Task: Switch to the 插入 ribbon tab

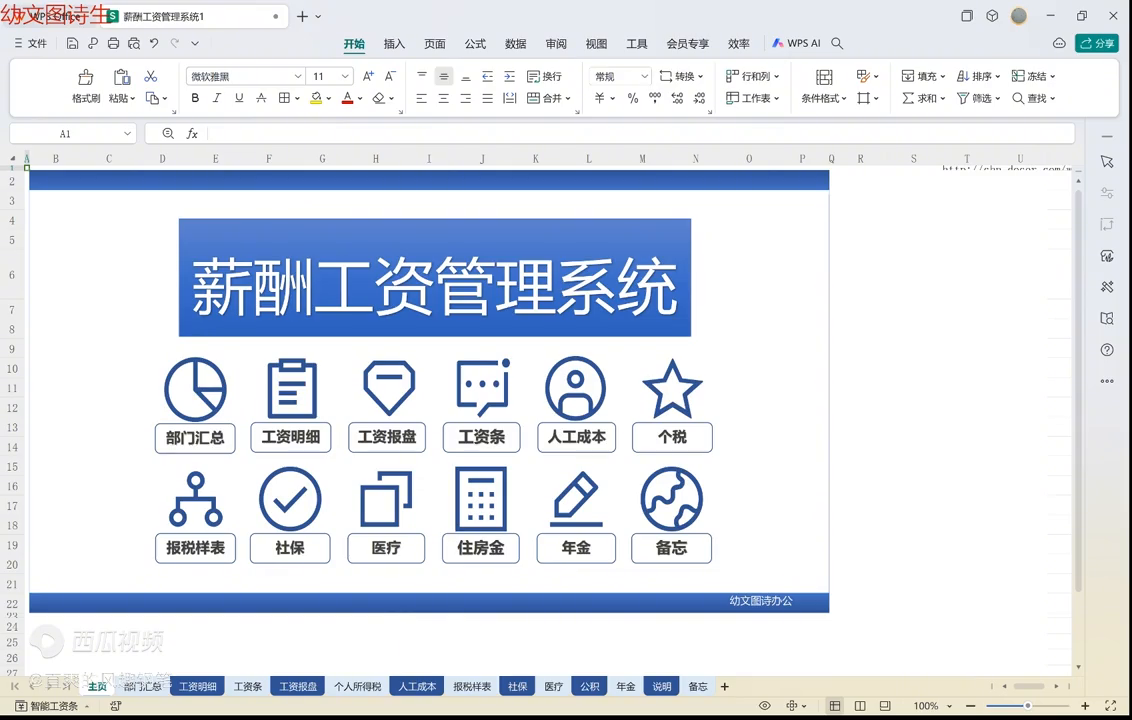Action: (394, 44)
